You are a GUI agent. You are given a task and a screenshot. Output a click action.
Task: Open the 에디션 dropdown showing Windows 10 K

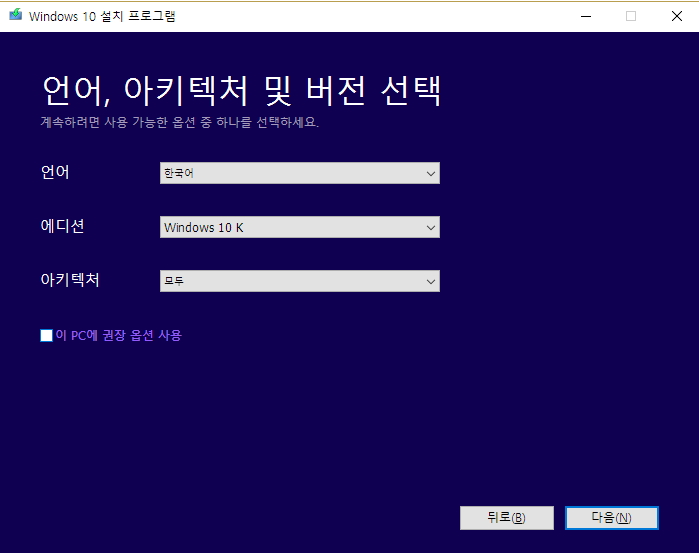pyautogui.click(x=300, y=227)
